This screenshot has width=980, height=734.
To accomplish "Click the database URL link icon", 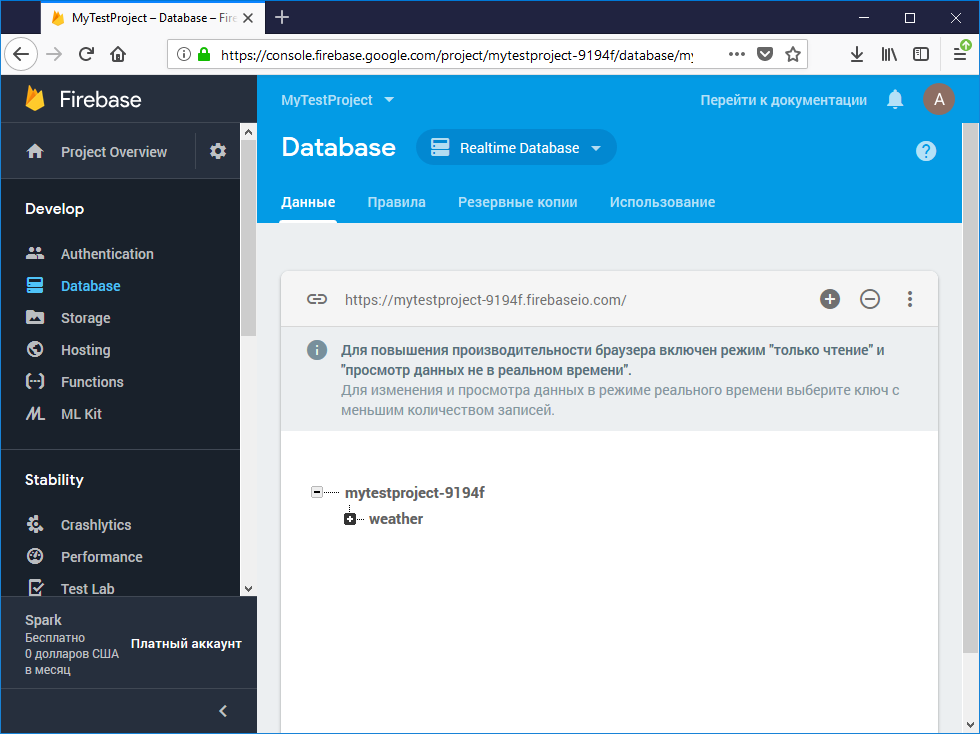I will click(x=317, y=299).
